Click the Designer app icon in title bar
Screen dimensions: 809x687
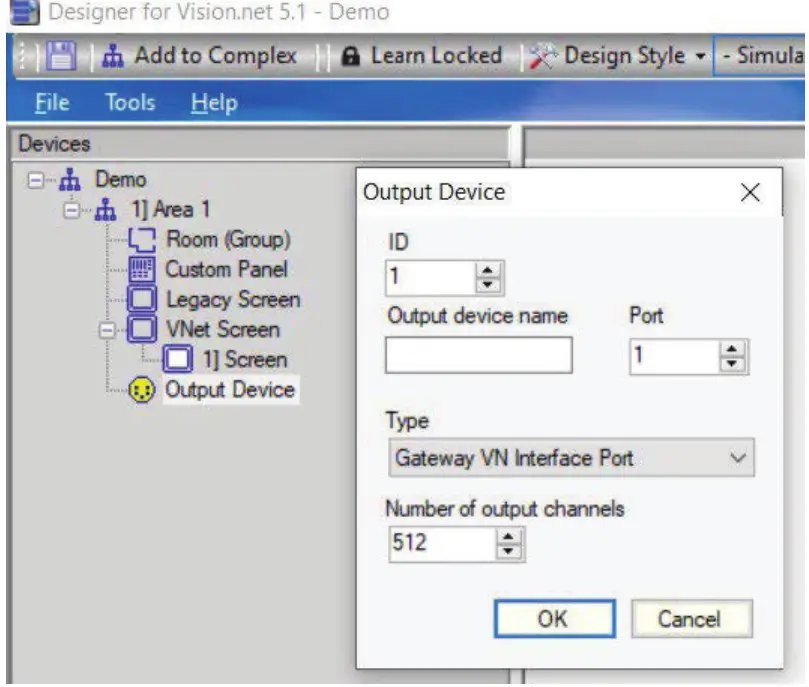pos(24,12)
